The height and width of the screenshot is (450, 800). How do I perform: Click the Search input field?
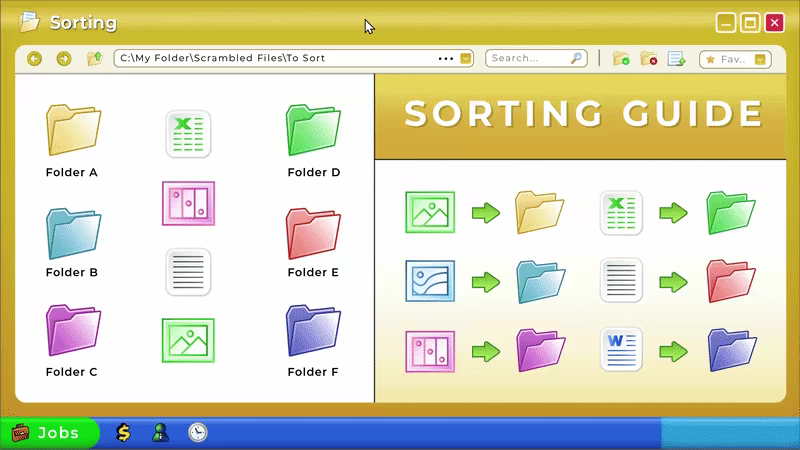[536, 58]
